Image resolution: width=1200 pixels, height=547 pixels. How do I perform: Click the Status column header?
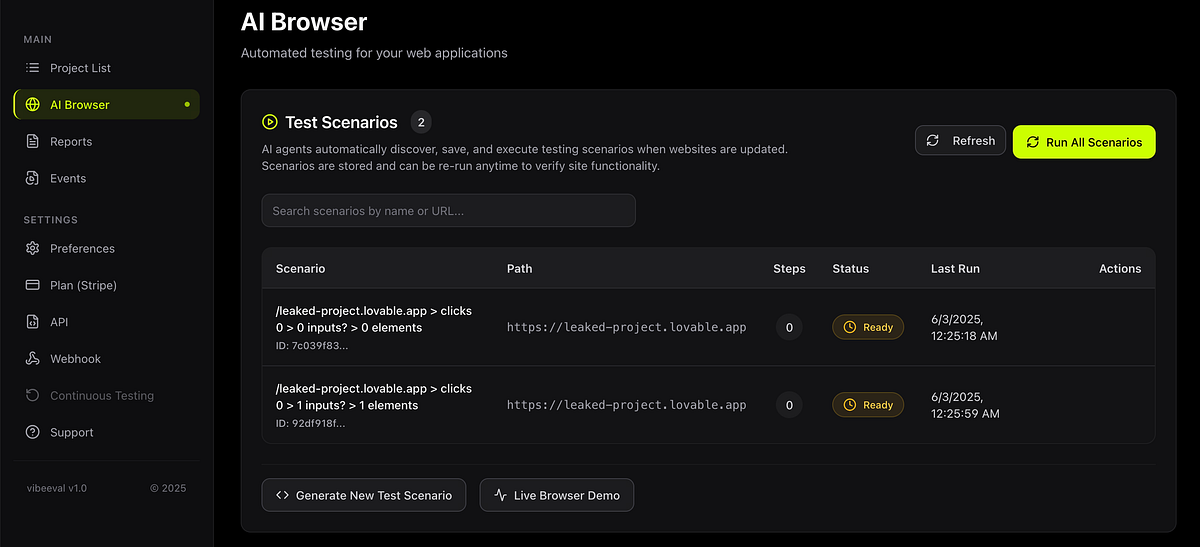(x=850, y=269)
